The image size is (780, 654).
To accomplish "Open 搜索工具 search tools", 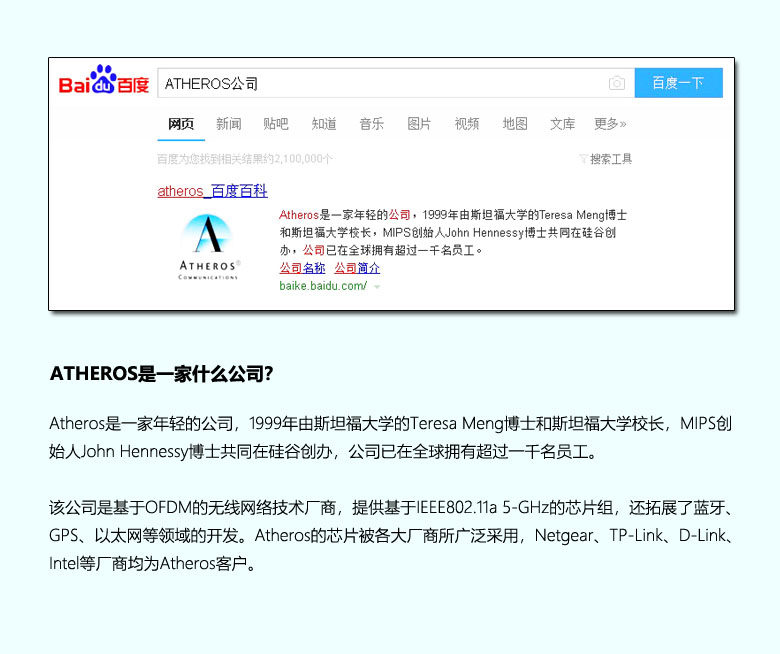I will [611, 159].
